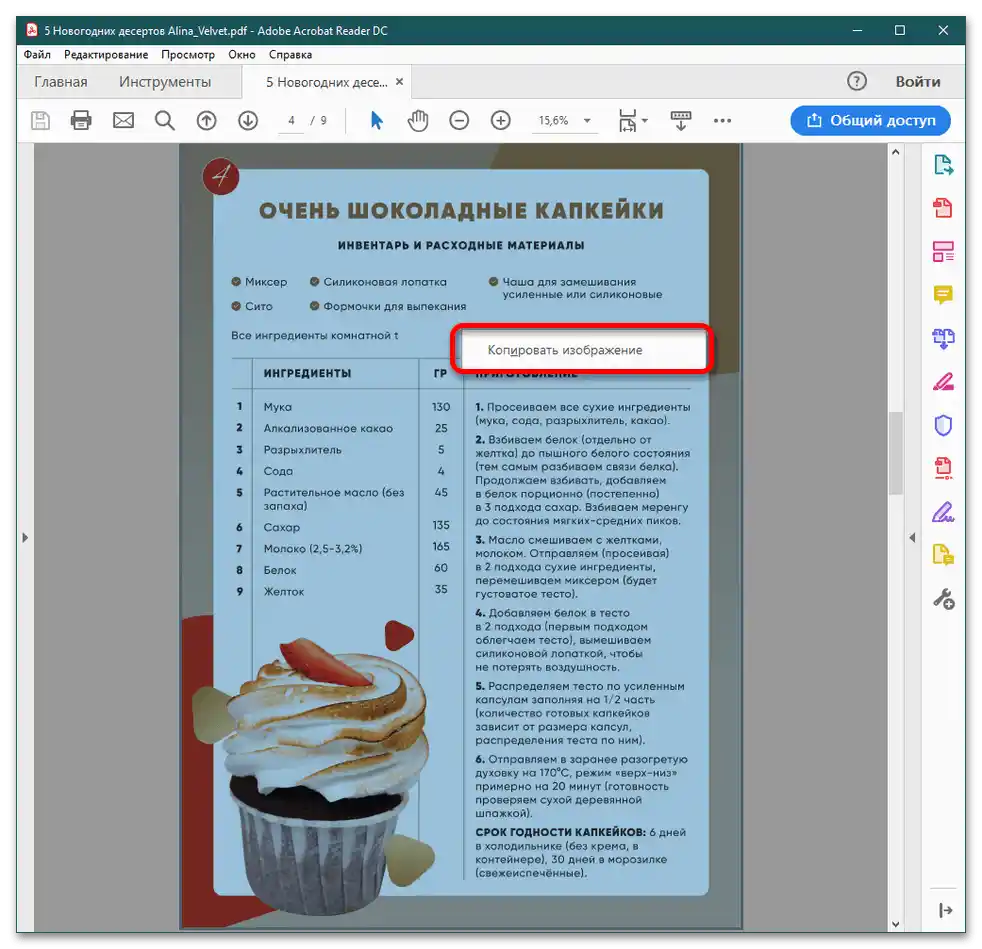
Task: Click scrollbar up arrow
Action: (x=896, y=152)
